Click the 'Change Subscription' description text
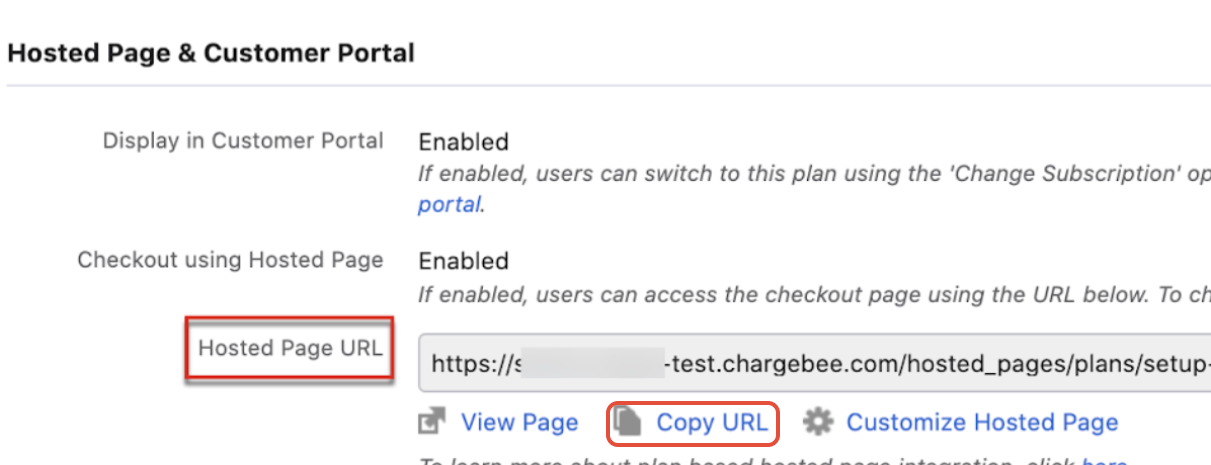This screenshot has width=1211, height=465. click(x=814, y=174)
